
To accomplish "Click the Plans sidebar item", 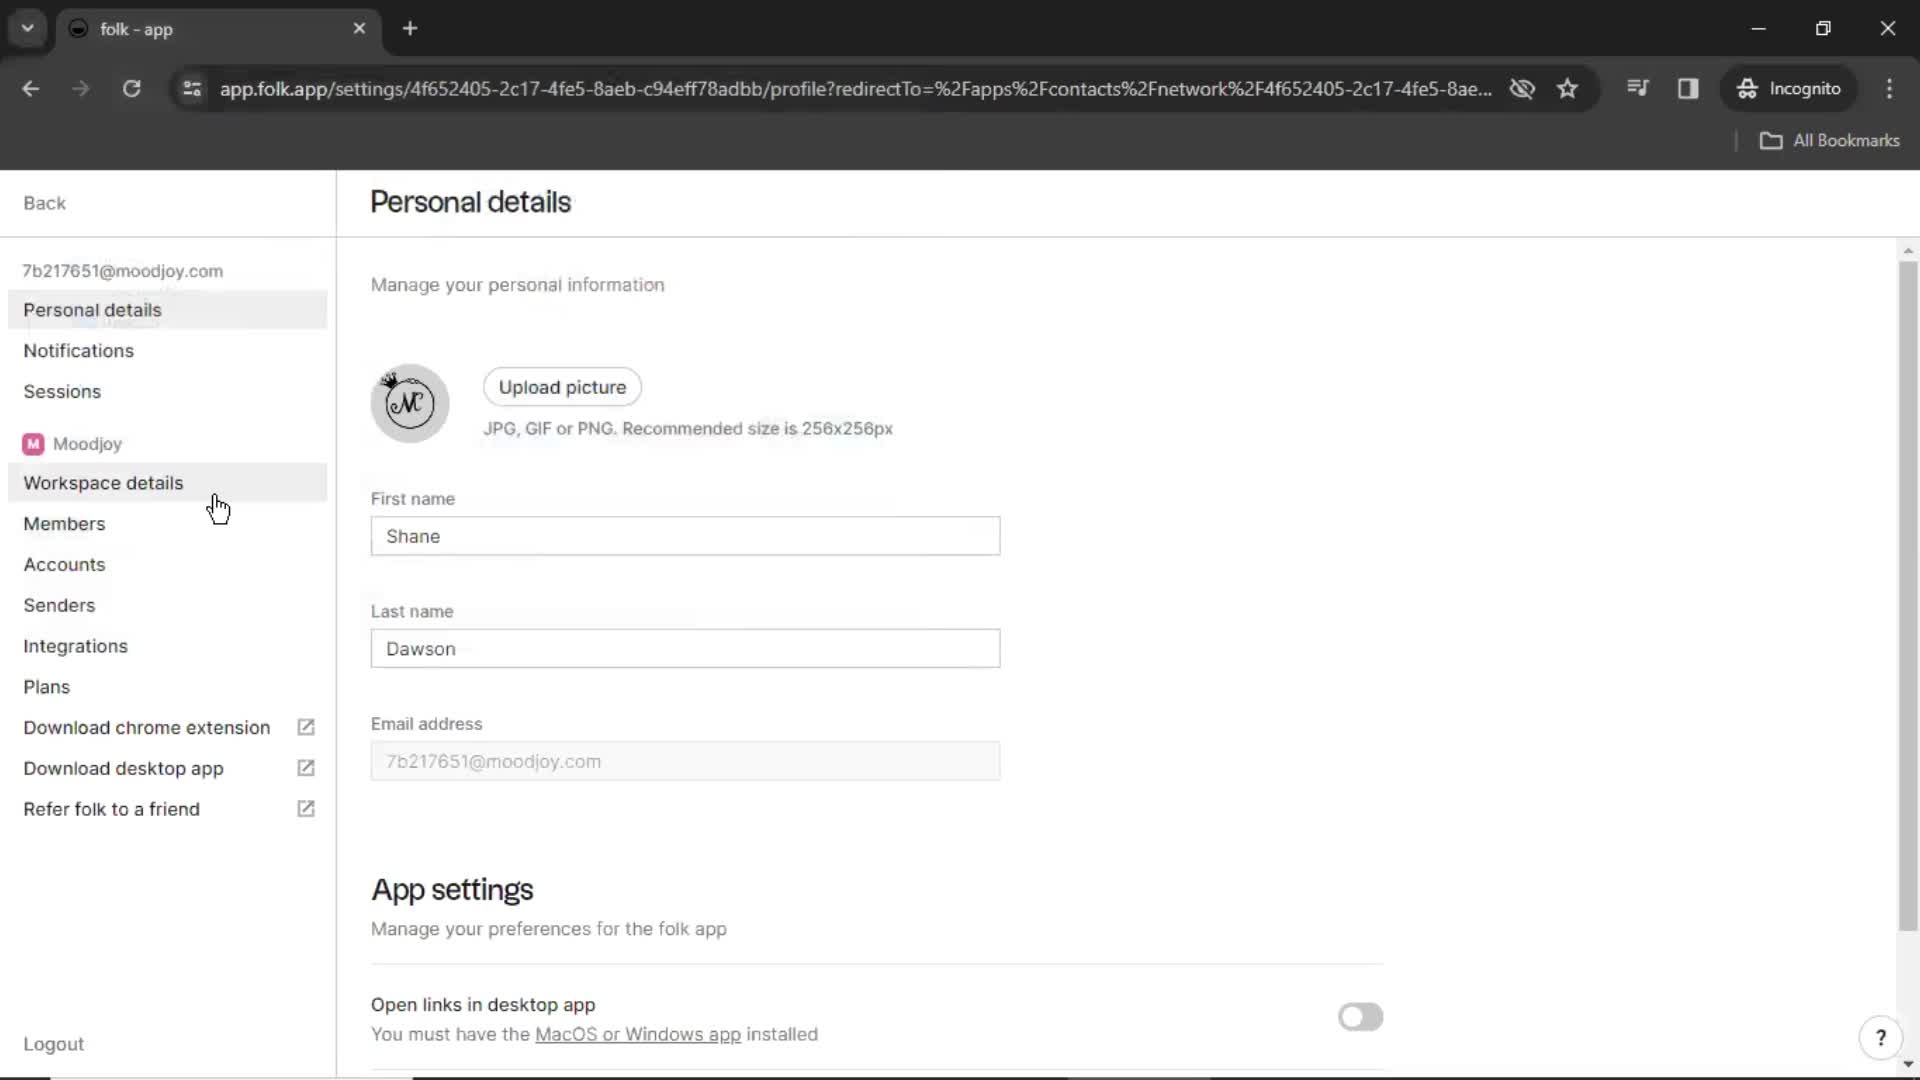I will click(46, 686).
